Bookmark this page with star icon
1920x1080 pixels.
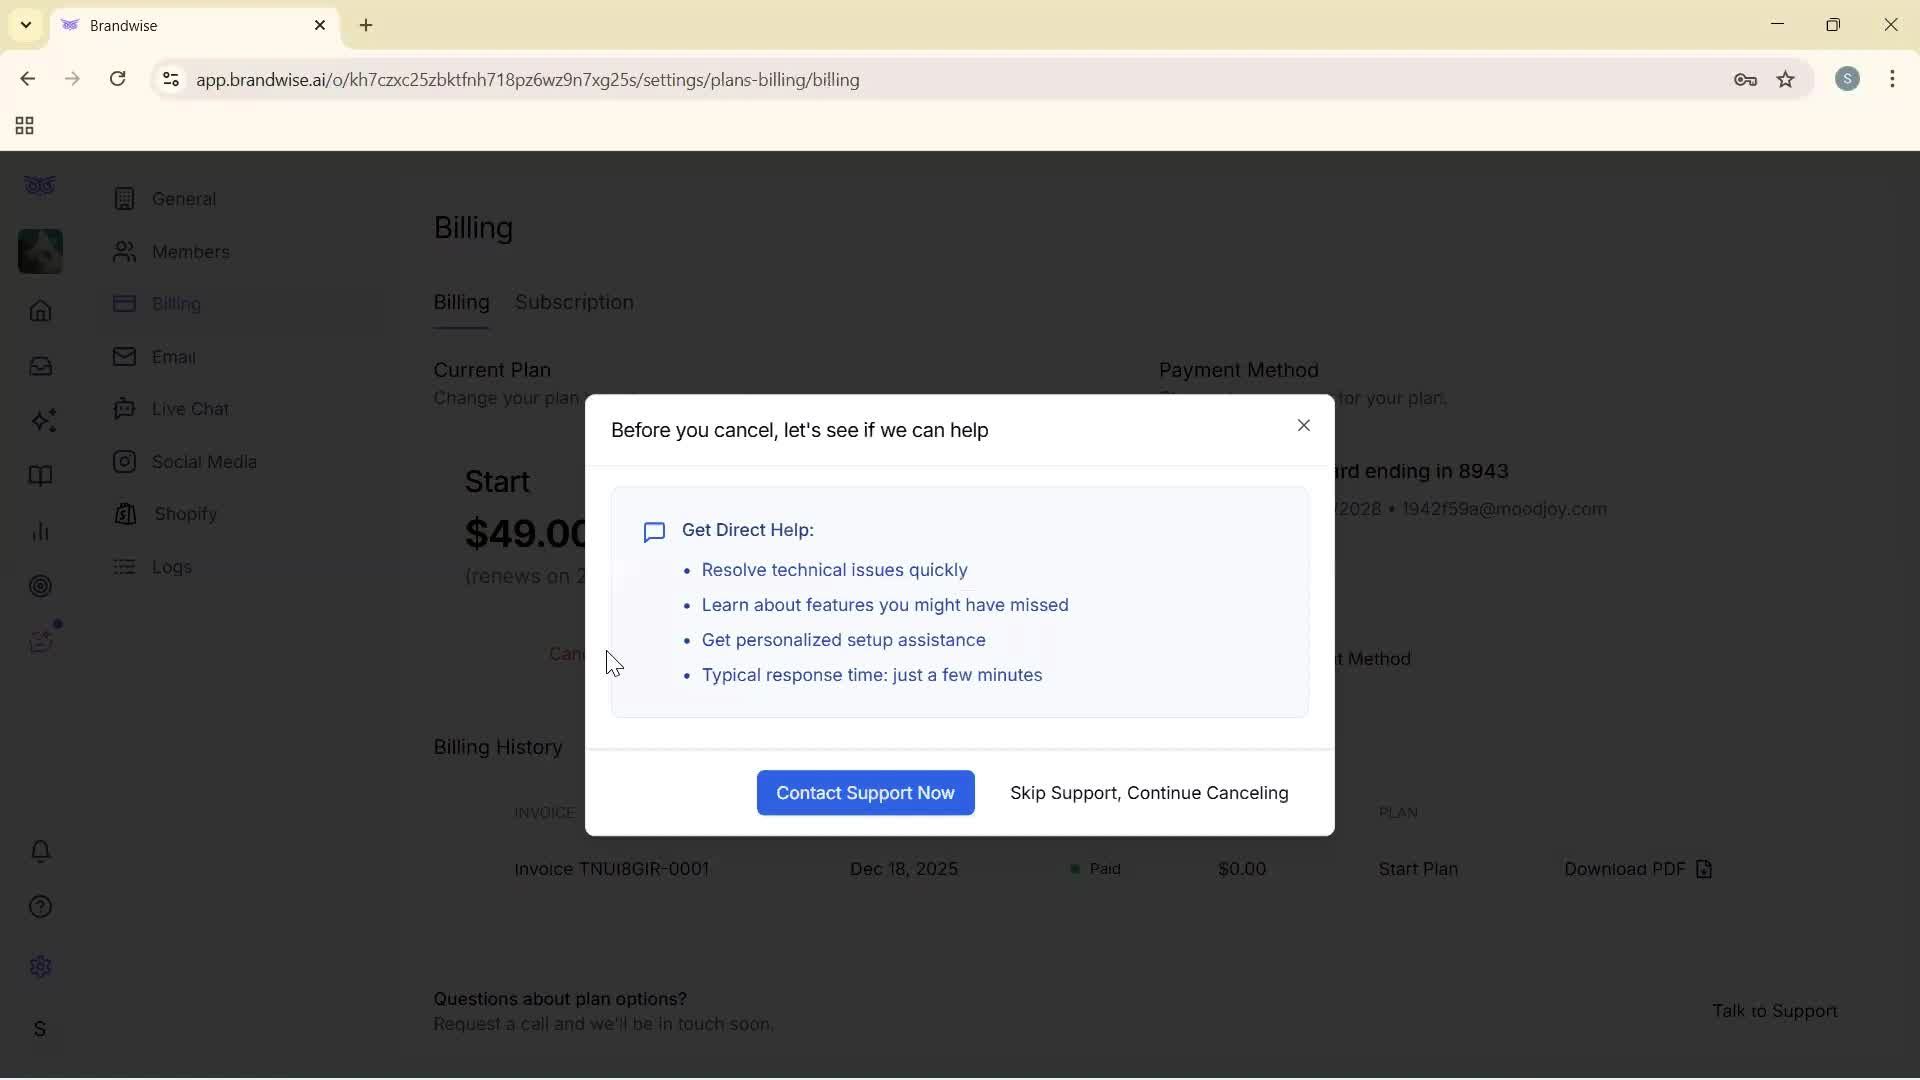pos(1785,80)
